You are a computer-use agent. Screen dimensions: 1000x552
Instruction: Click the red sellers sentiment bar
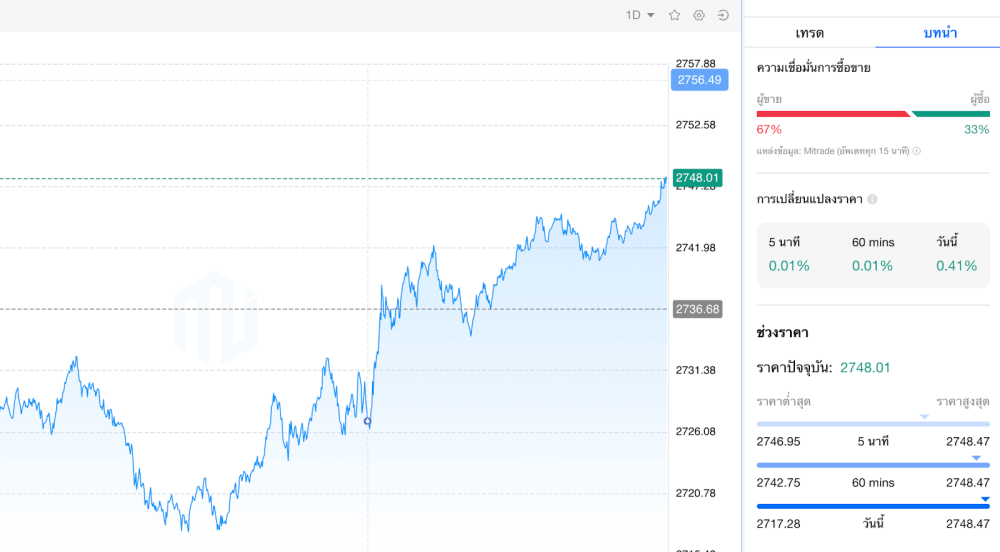pyautogui.click(x=832, y=113)
